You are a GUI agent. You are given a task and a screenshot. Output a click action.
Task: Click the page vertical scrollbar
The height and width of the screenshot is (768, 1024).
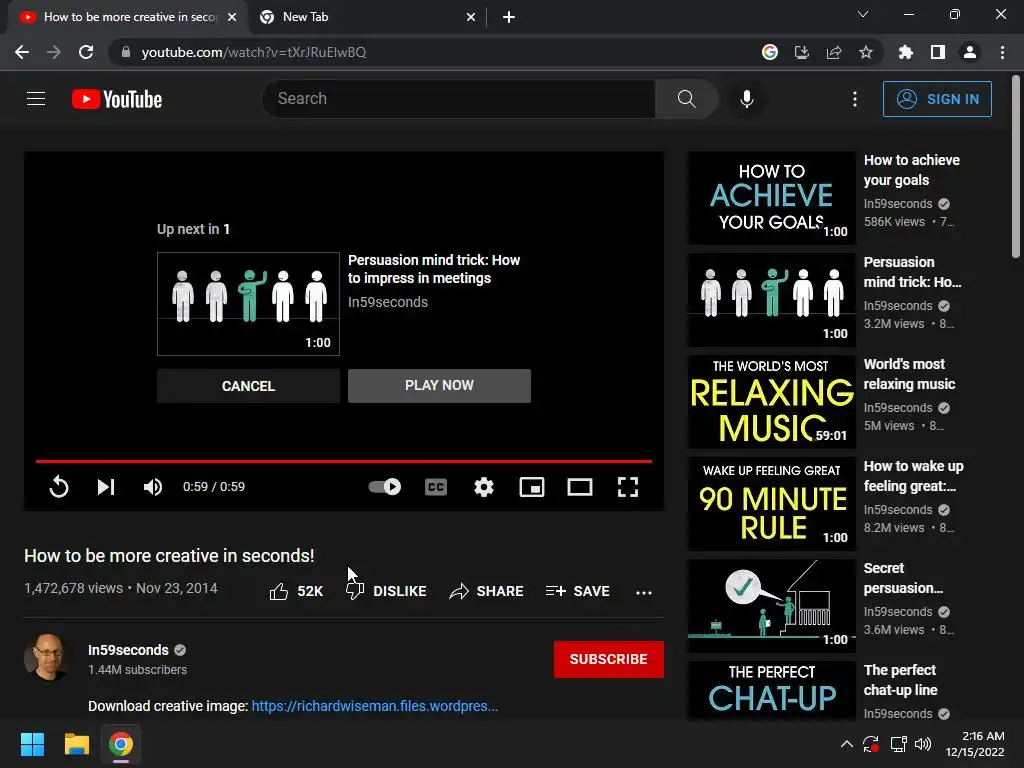point(1016,167)
